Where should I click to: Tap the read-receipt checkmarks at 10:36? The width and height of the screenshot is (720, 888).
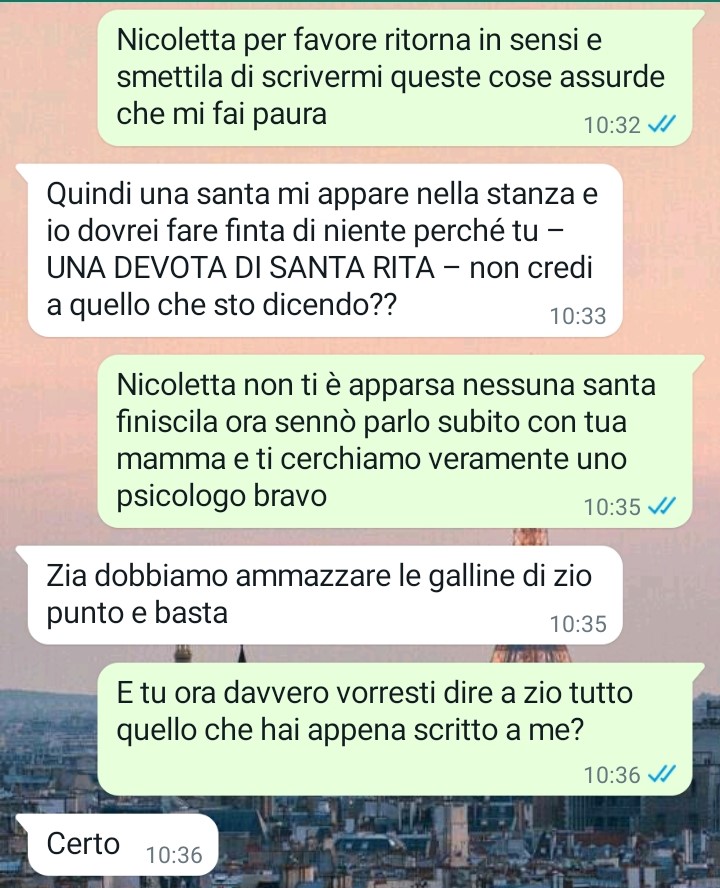[661, 774]
